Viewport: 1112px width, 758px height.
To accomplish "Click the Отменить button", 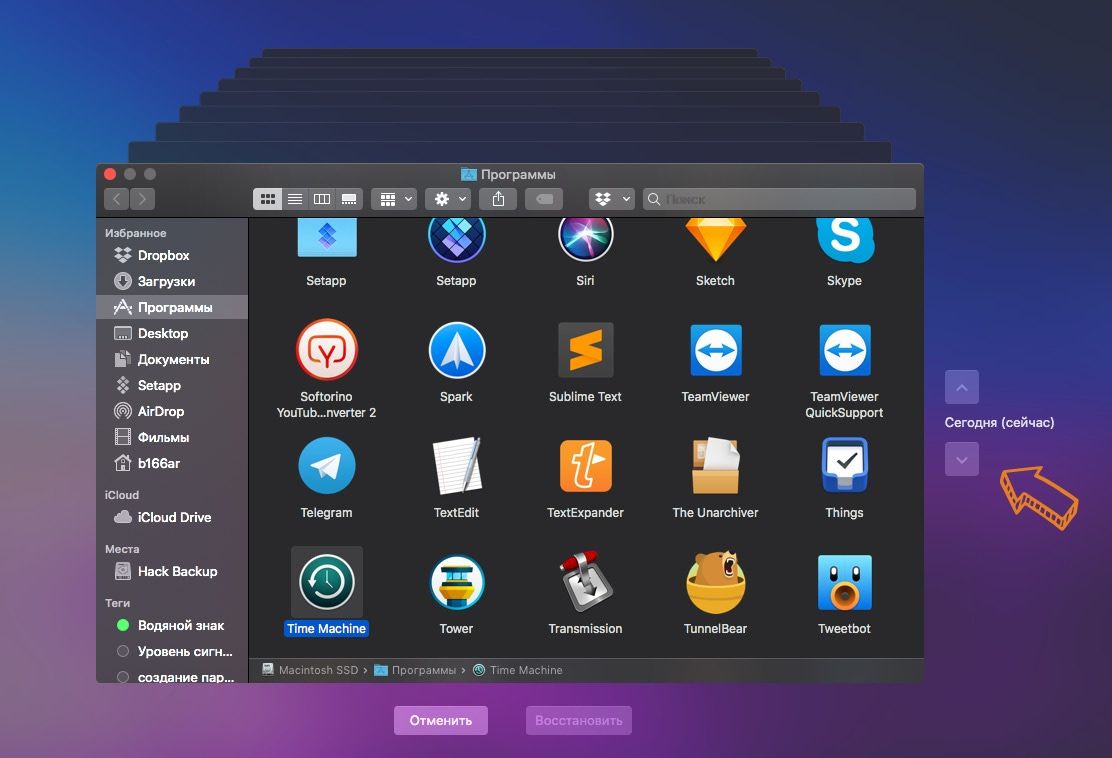I will click(x=440, y=720).
